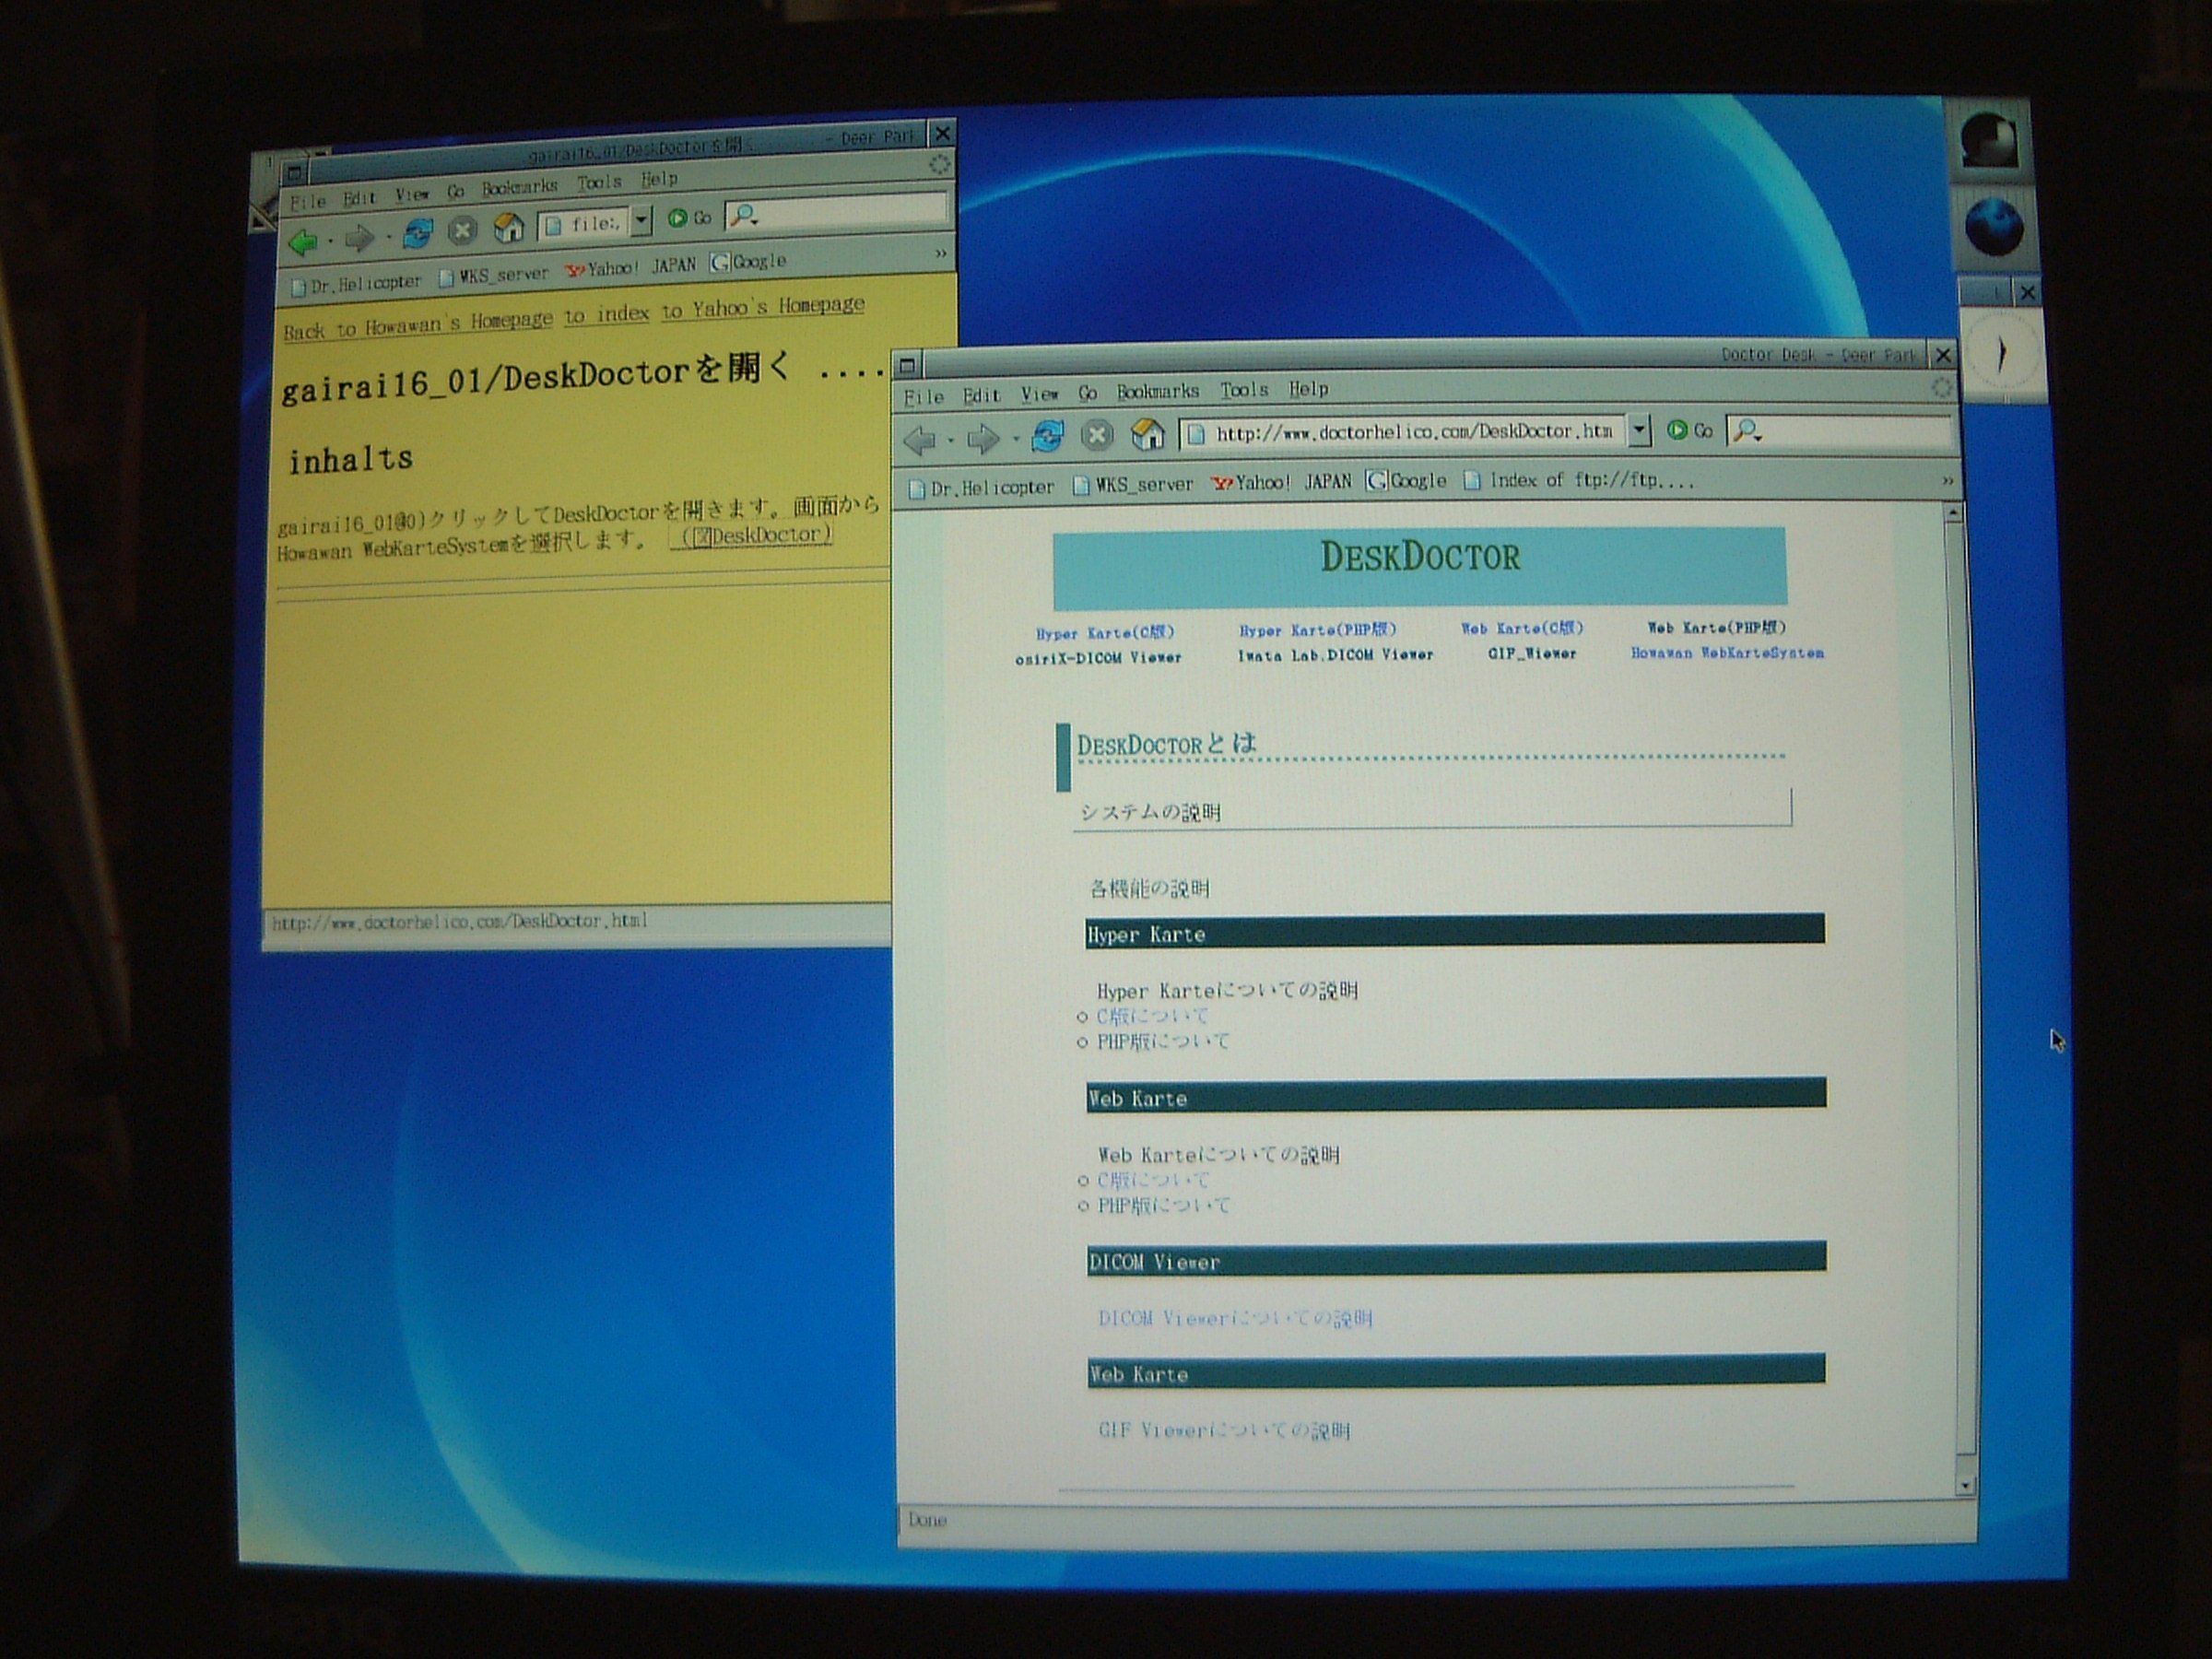Follow the Howawan WebKarteSystem link

(1727, 653)
